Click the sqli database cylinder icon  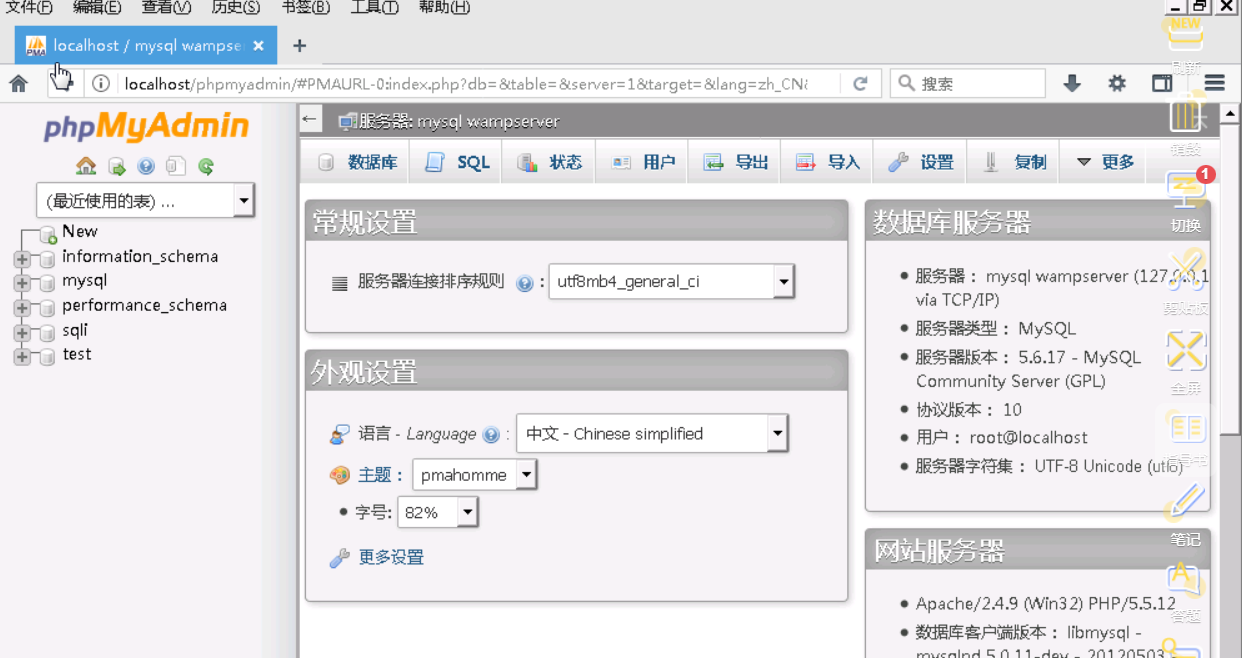tap(46, 332)
